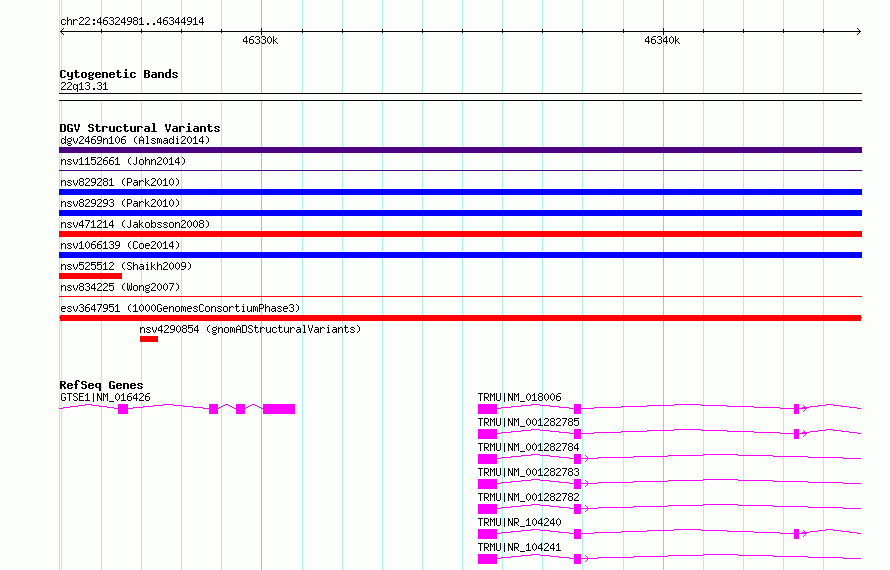Click the 22q13.31 band label

pos(84,86)
